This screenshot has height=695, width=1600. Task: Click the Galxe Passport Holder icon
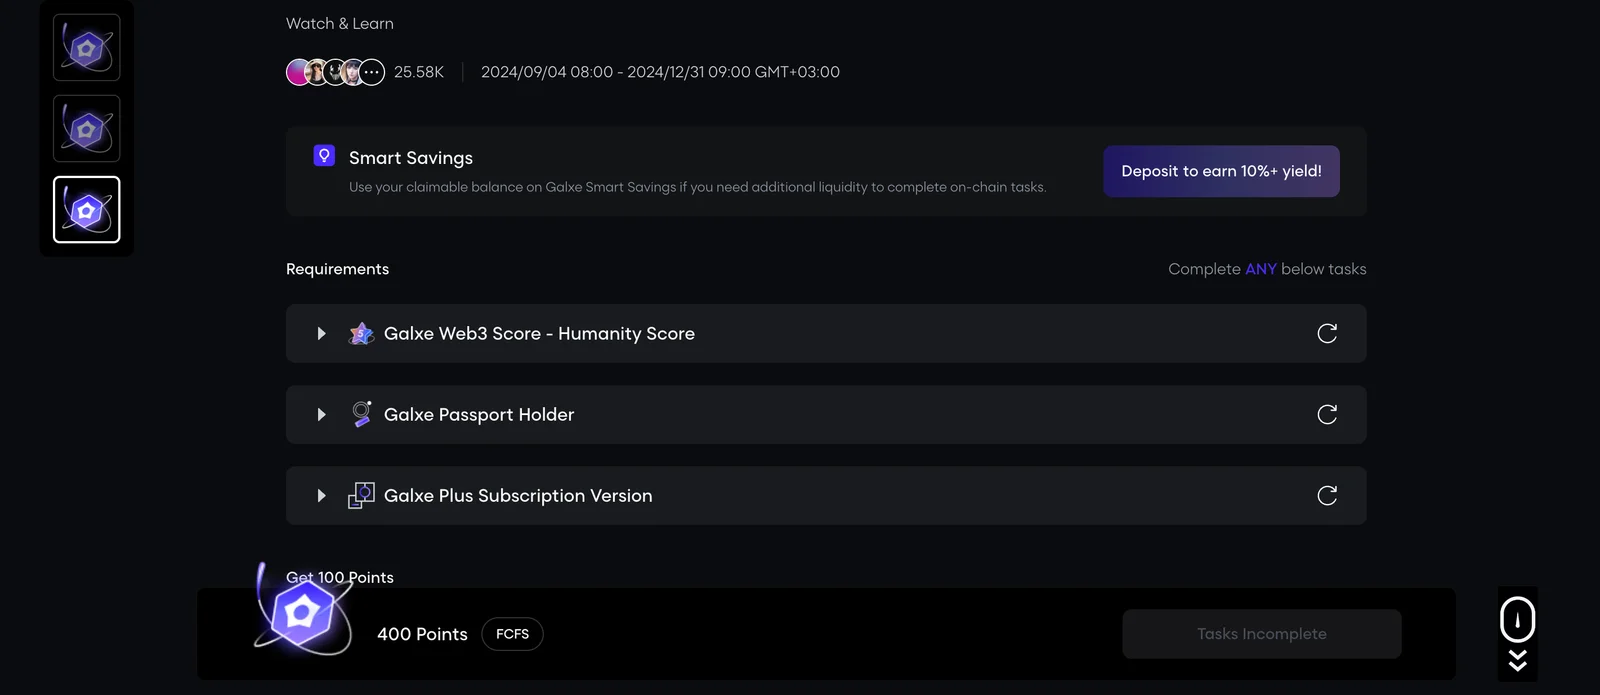(361, 414)
